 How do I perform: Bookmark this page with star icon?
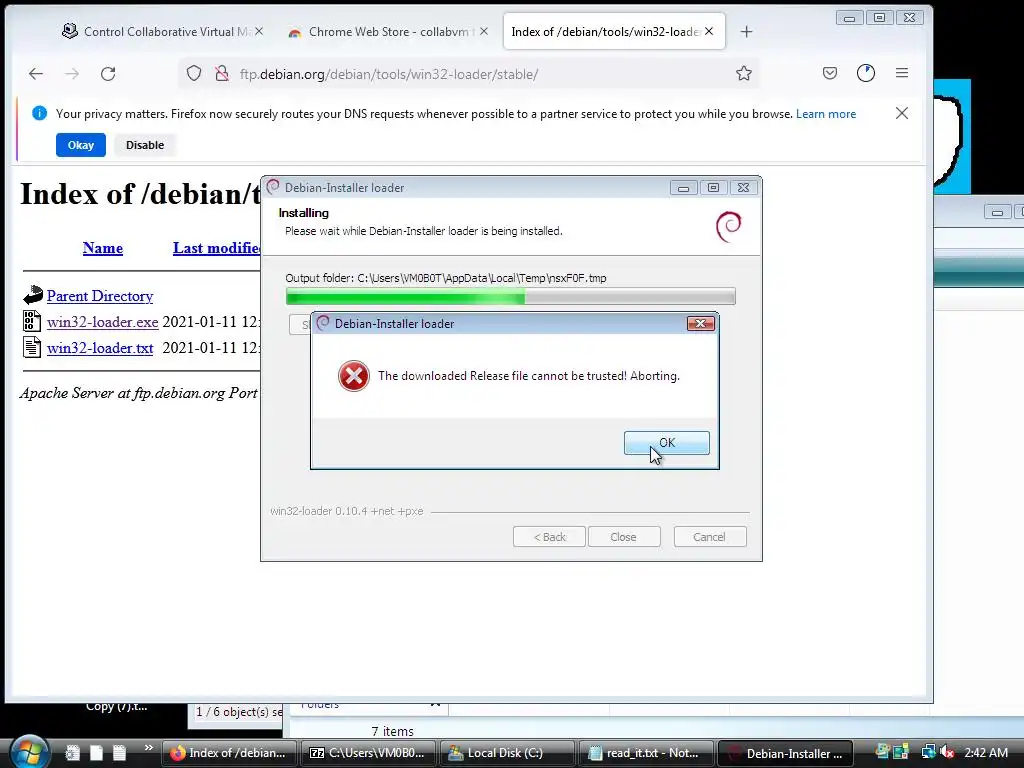click(x=744, y=74)
